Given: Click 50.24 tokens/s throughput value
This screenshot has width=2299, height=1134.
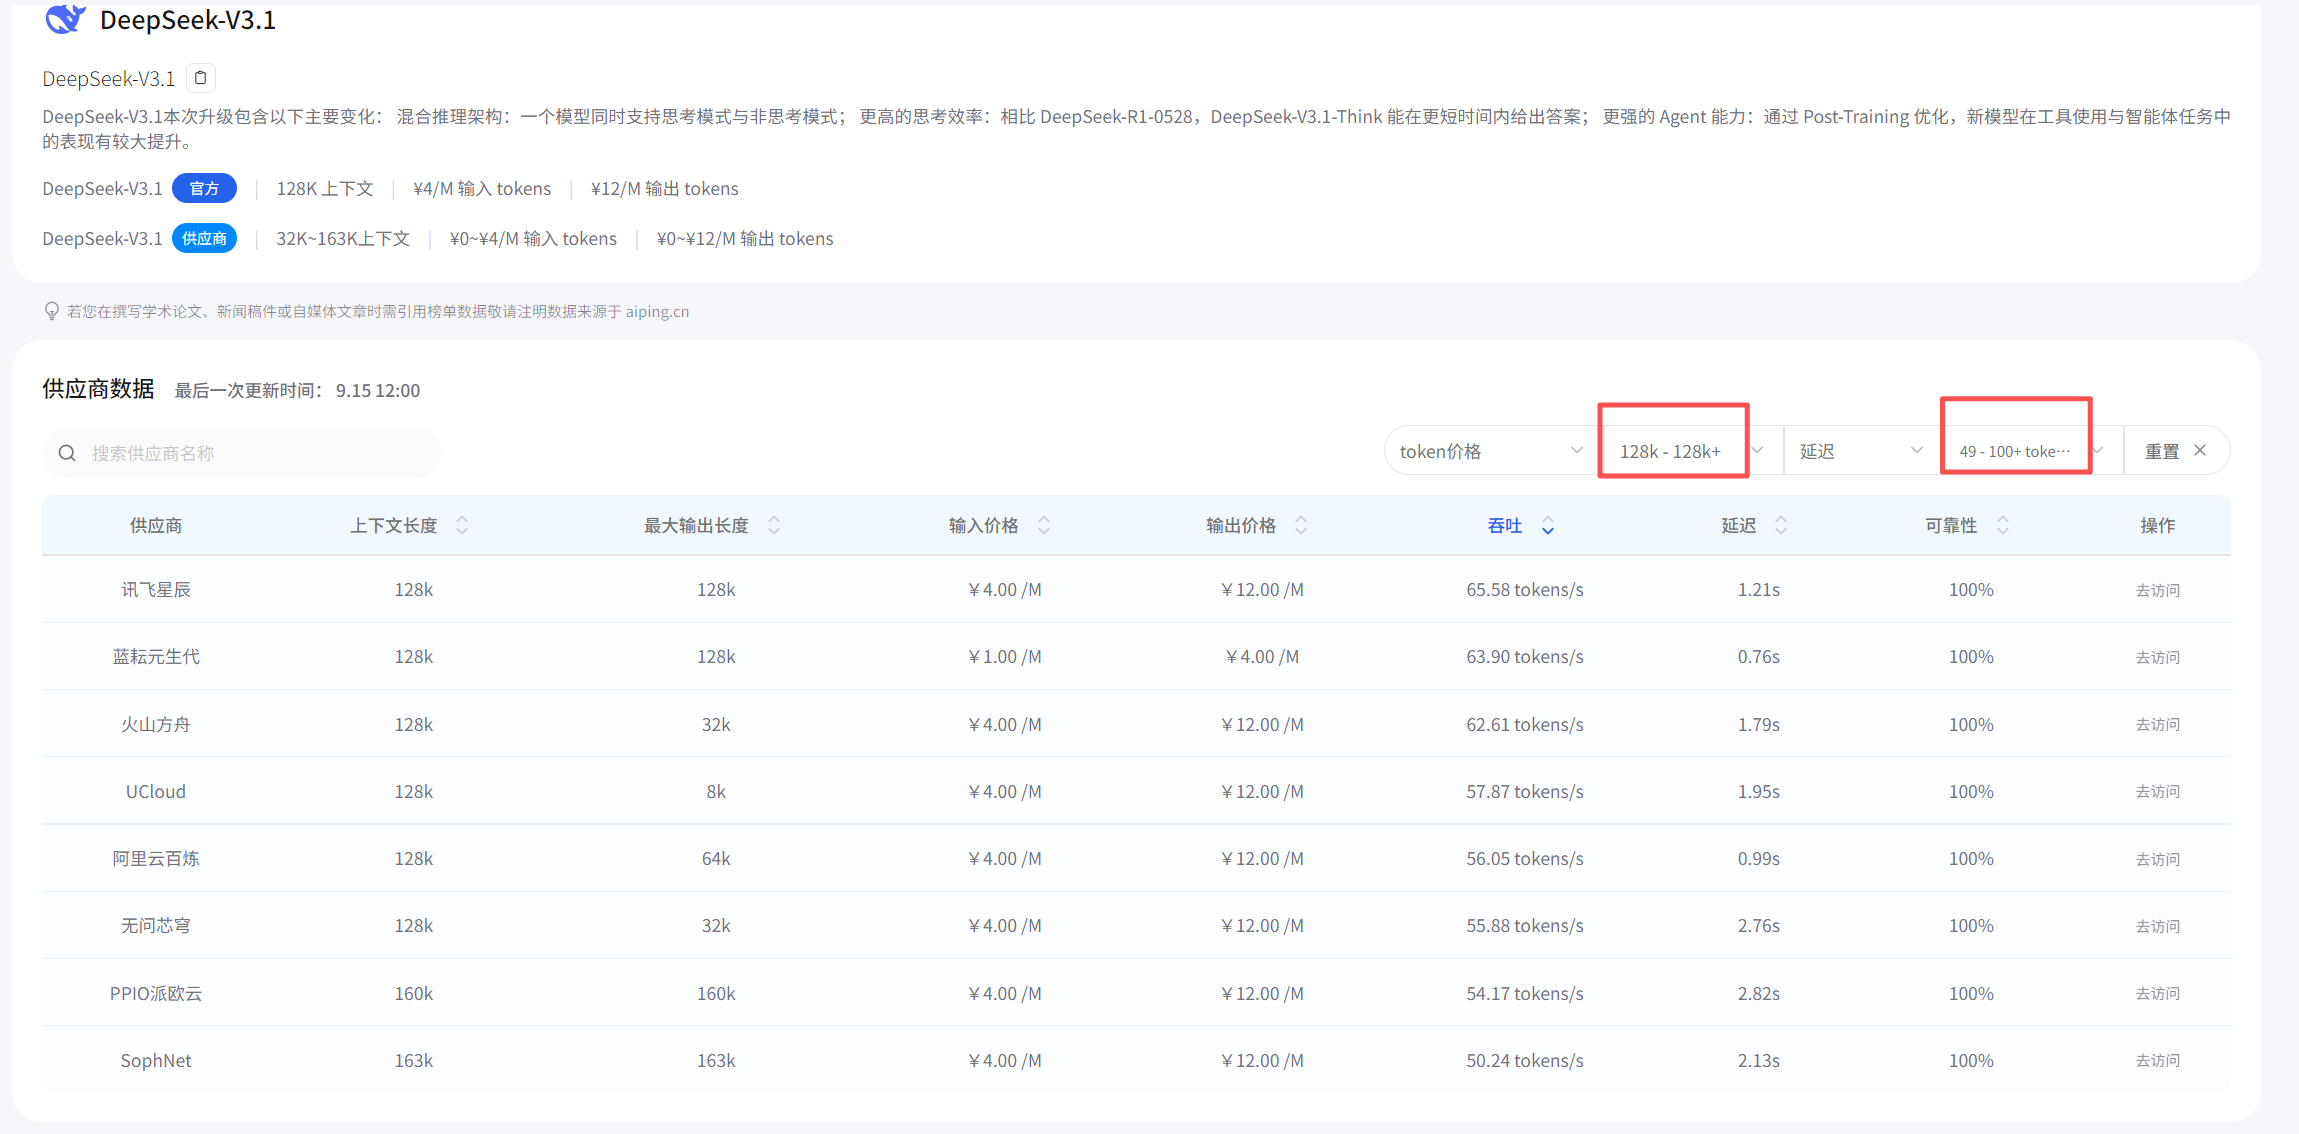Looking at the screenshot, I should tap(1525, 1060).
